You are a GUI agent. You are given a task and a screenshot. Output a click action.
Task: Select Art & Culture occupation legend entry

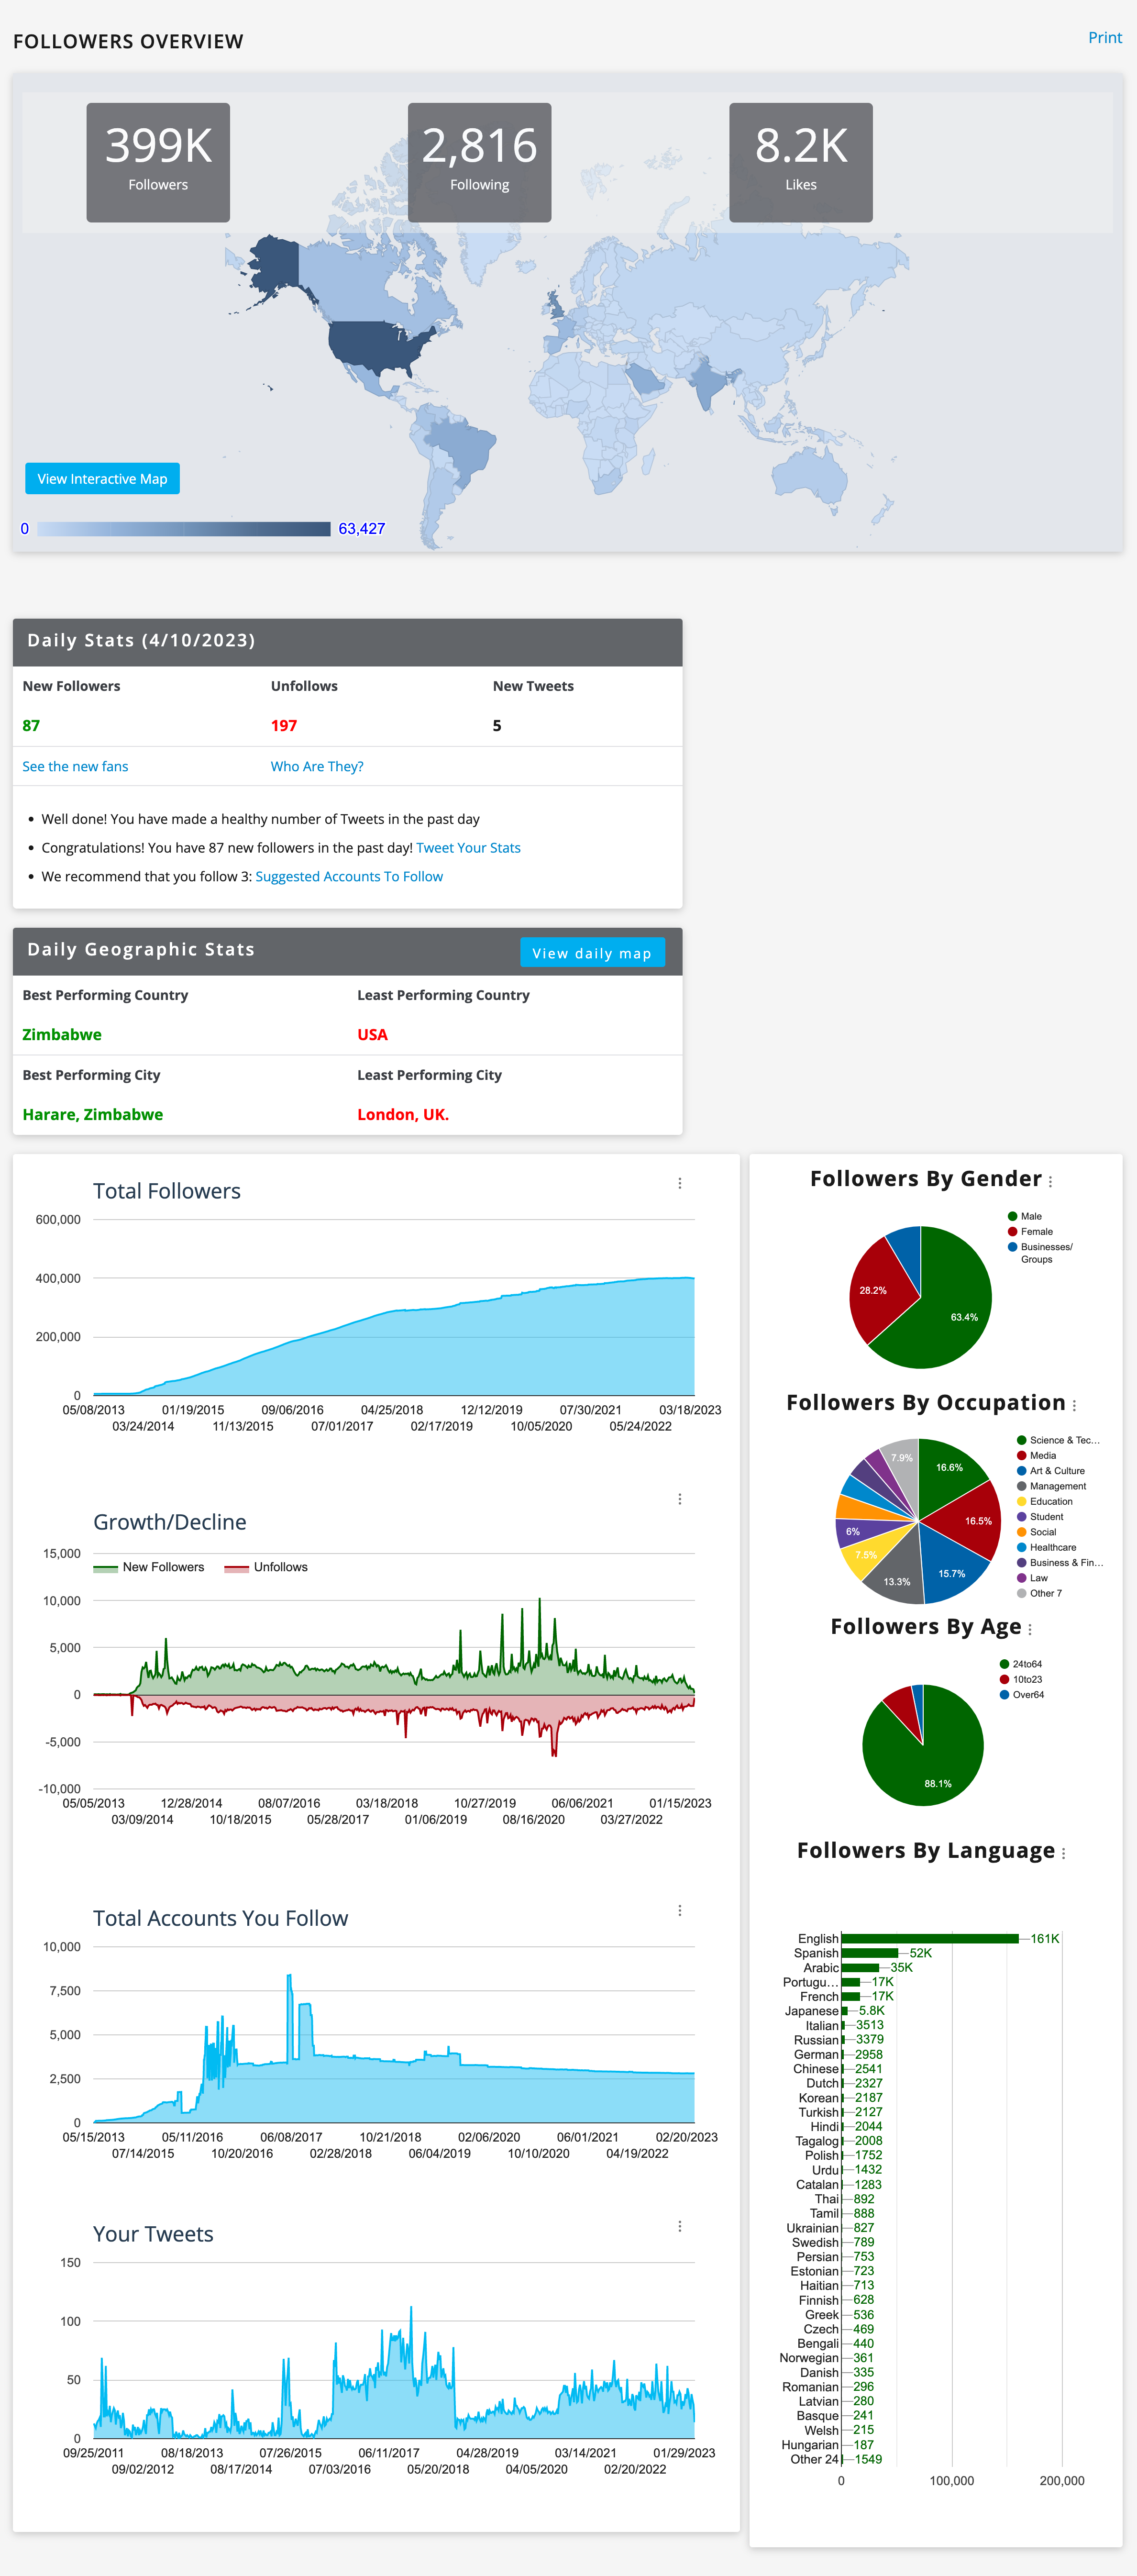pos(1051,1471)
